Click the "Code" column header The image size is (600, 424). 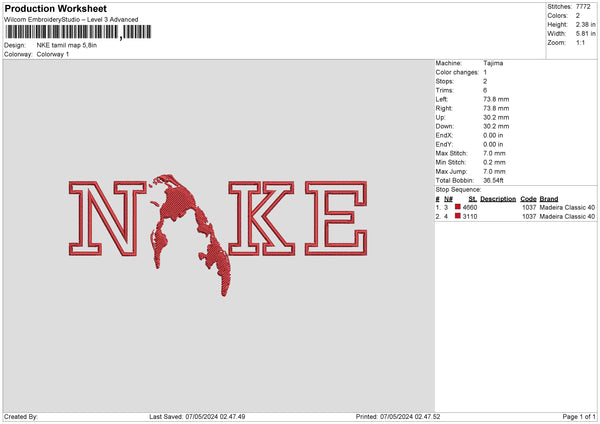(x=528, y=199)
